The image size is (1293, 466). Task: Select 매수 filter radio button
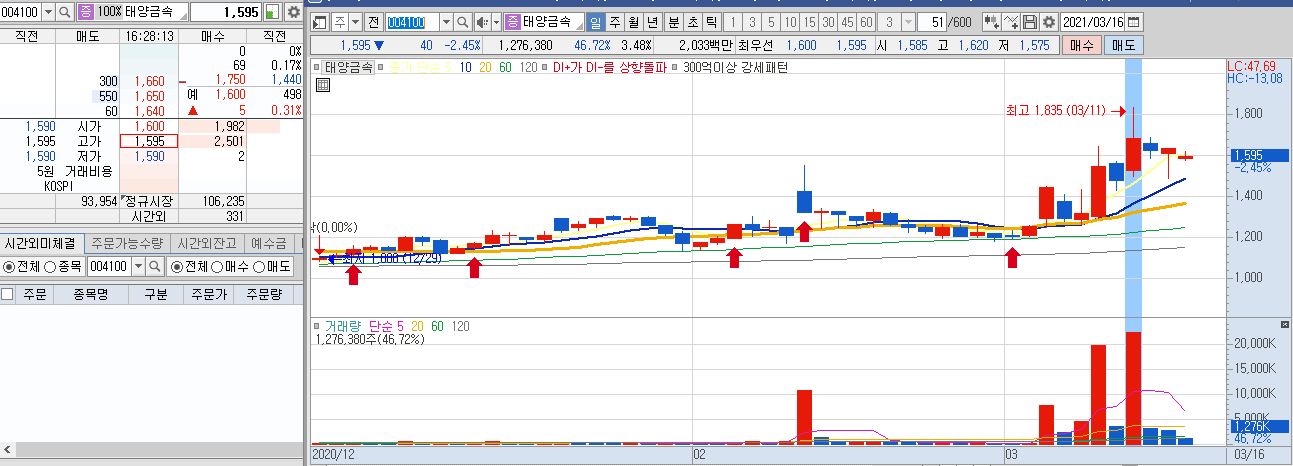coord(216,267)
